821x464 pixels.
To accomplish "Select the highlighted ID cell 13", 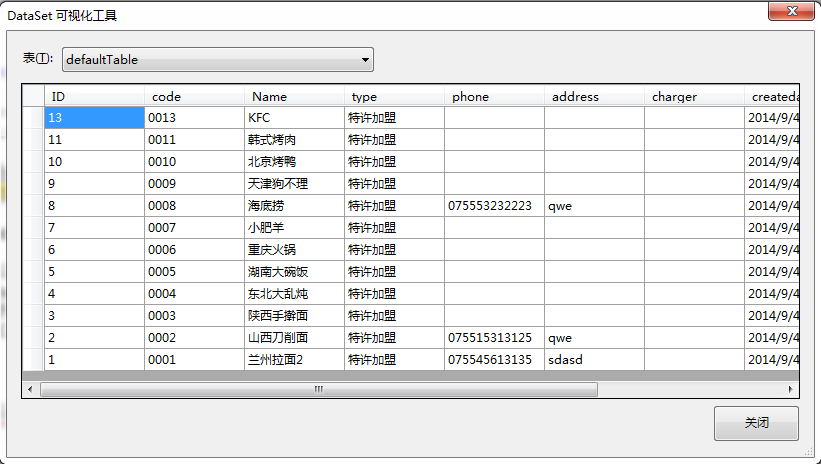I will (x=94, y=118).
